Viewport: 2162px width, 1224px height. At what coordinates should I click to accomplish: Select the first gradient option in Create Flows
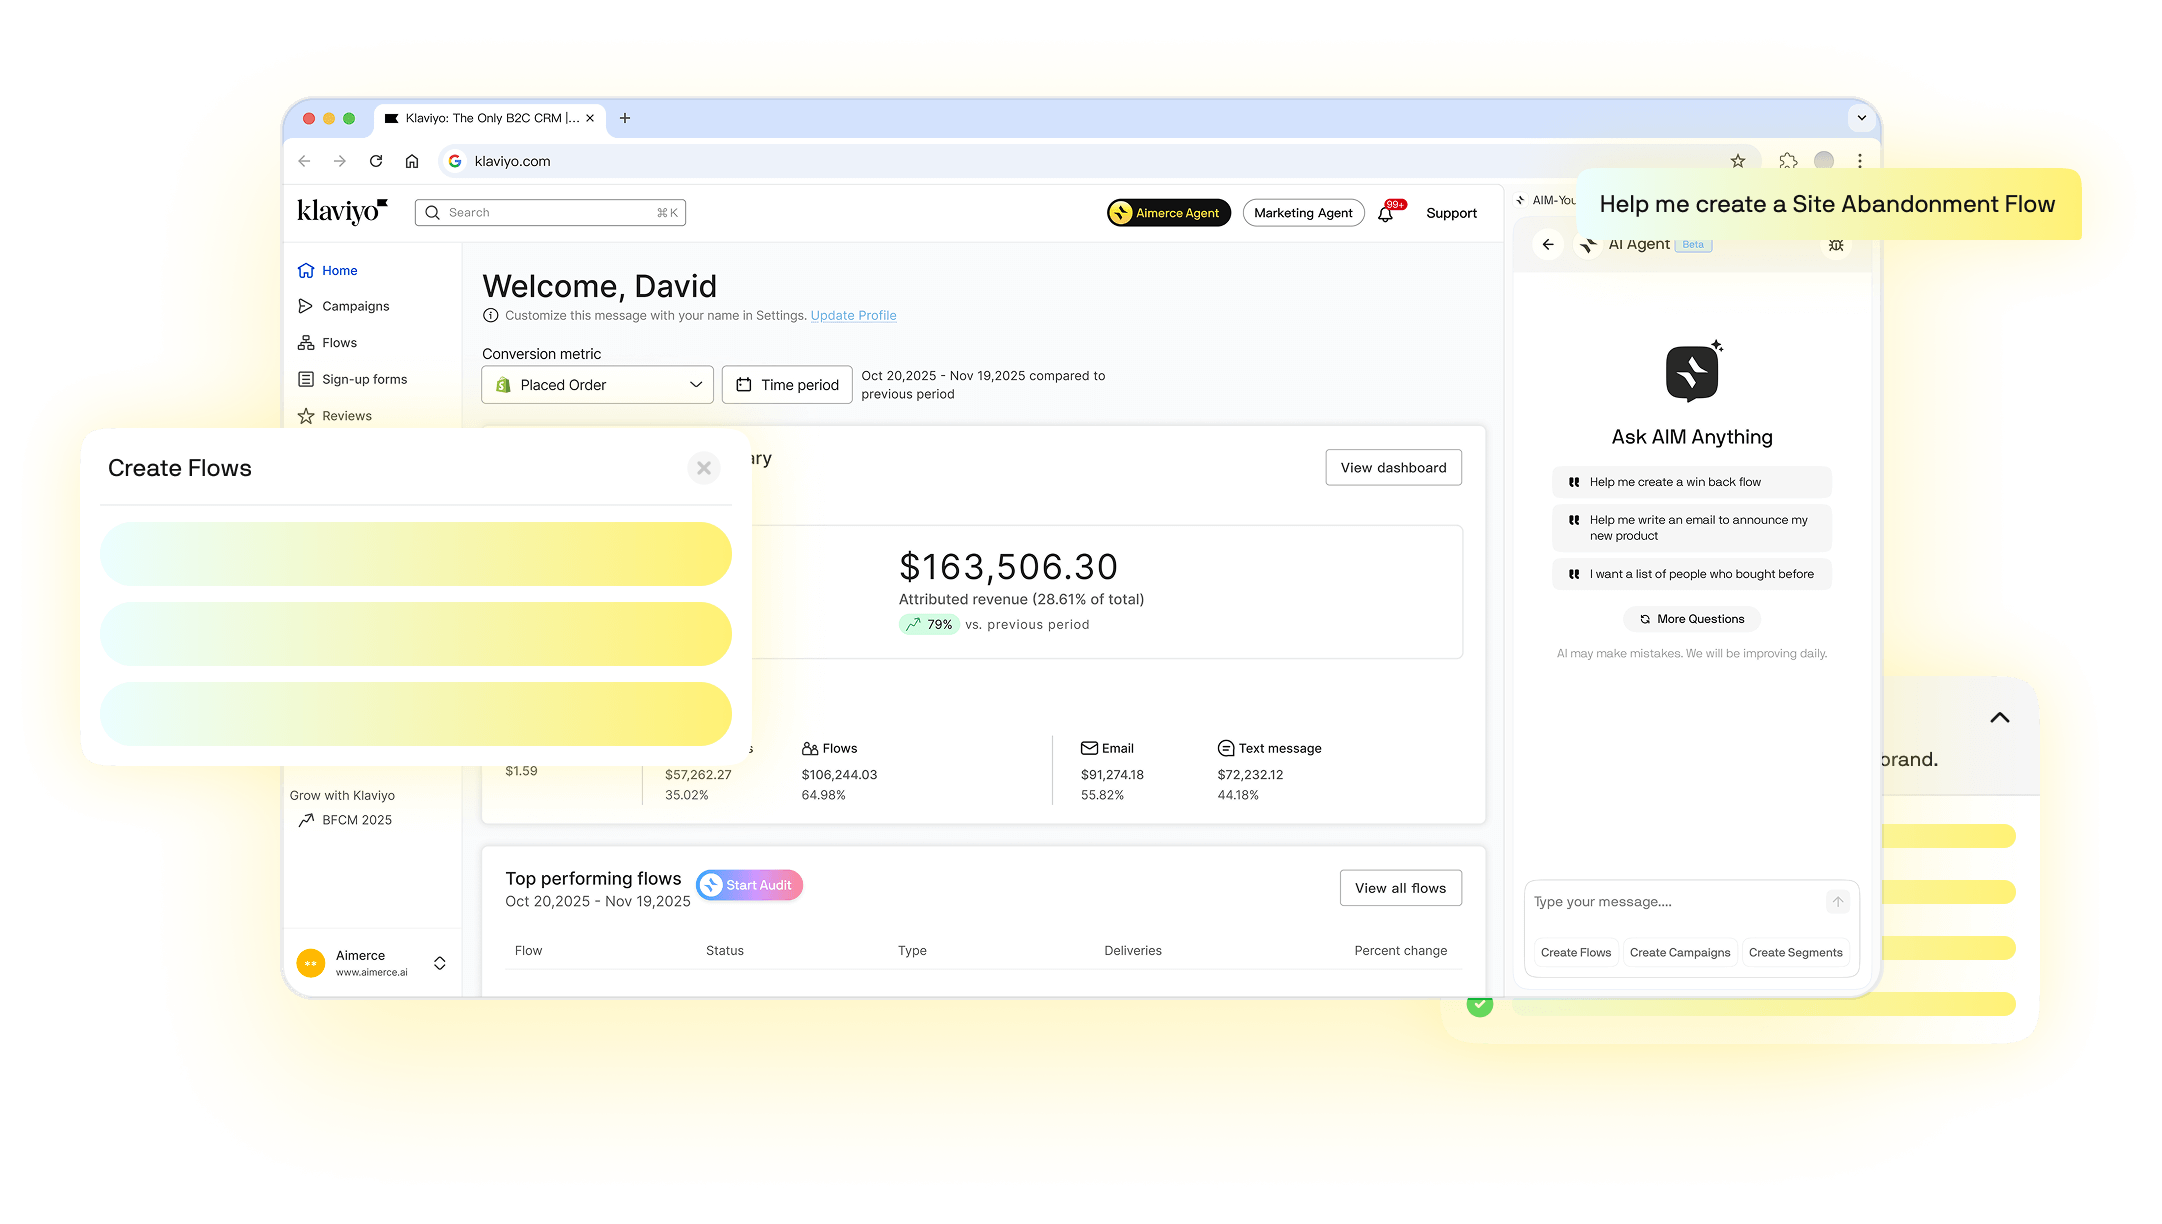click(416, 554)
